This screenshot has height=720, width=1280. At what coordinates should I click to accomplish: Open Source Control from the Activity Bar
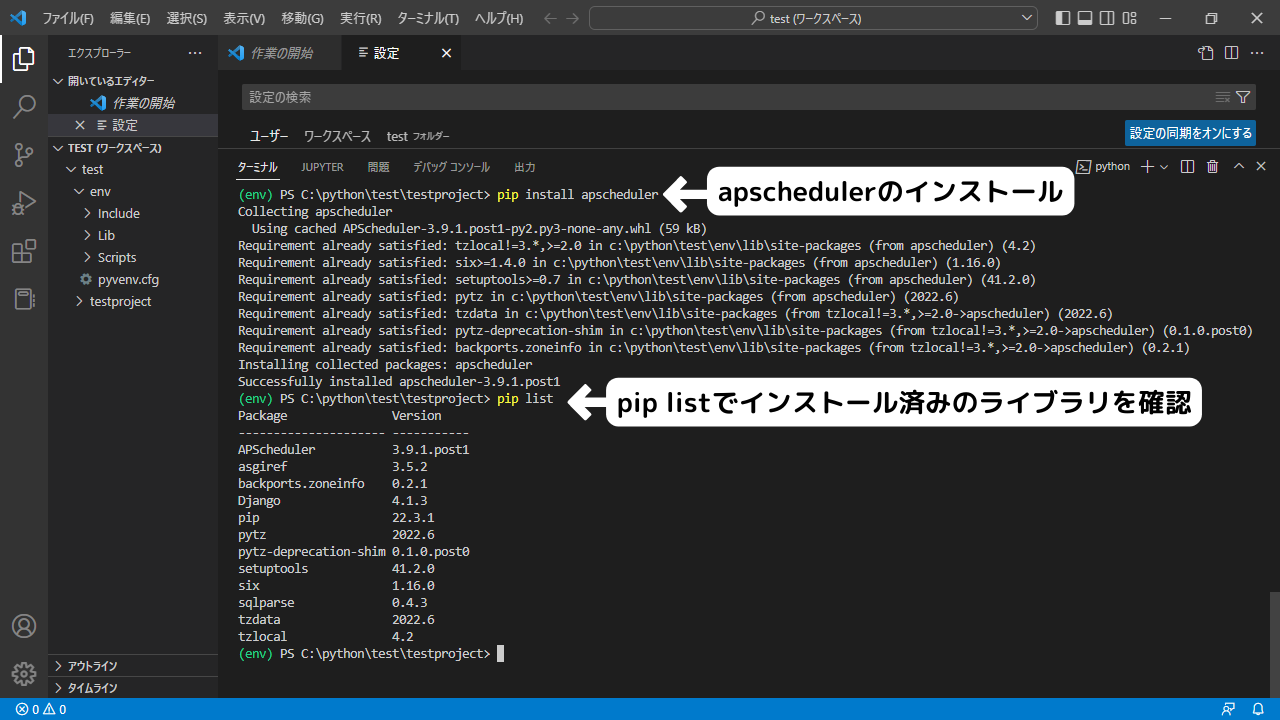point(24,155)
